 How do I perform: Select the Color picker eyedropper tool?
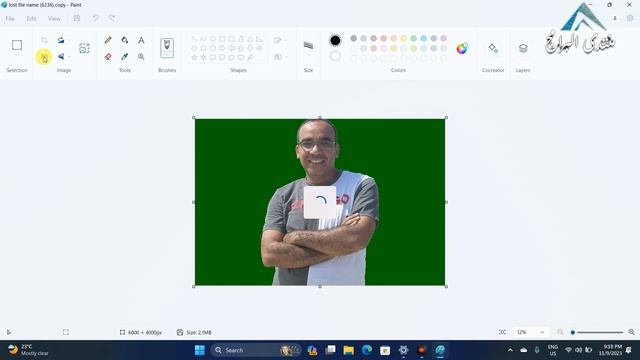pyautogui.click(x=124, y=57)
